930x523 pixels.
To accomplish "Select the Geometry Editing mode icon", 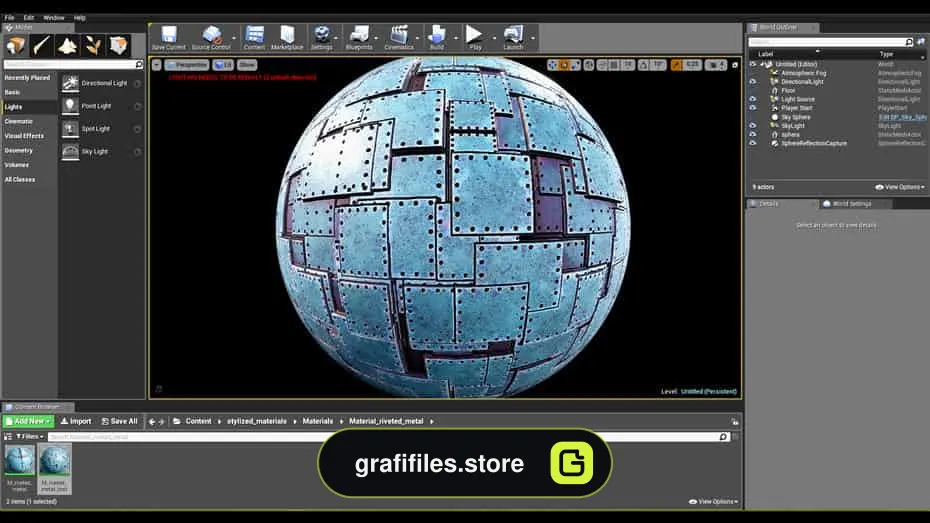I will coord(119,45).
